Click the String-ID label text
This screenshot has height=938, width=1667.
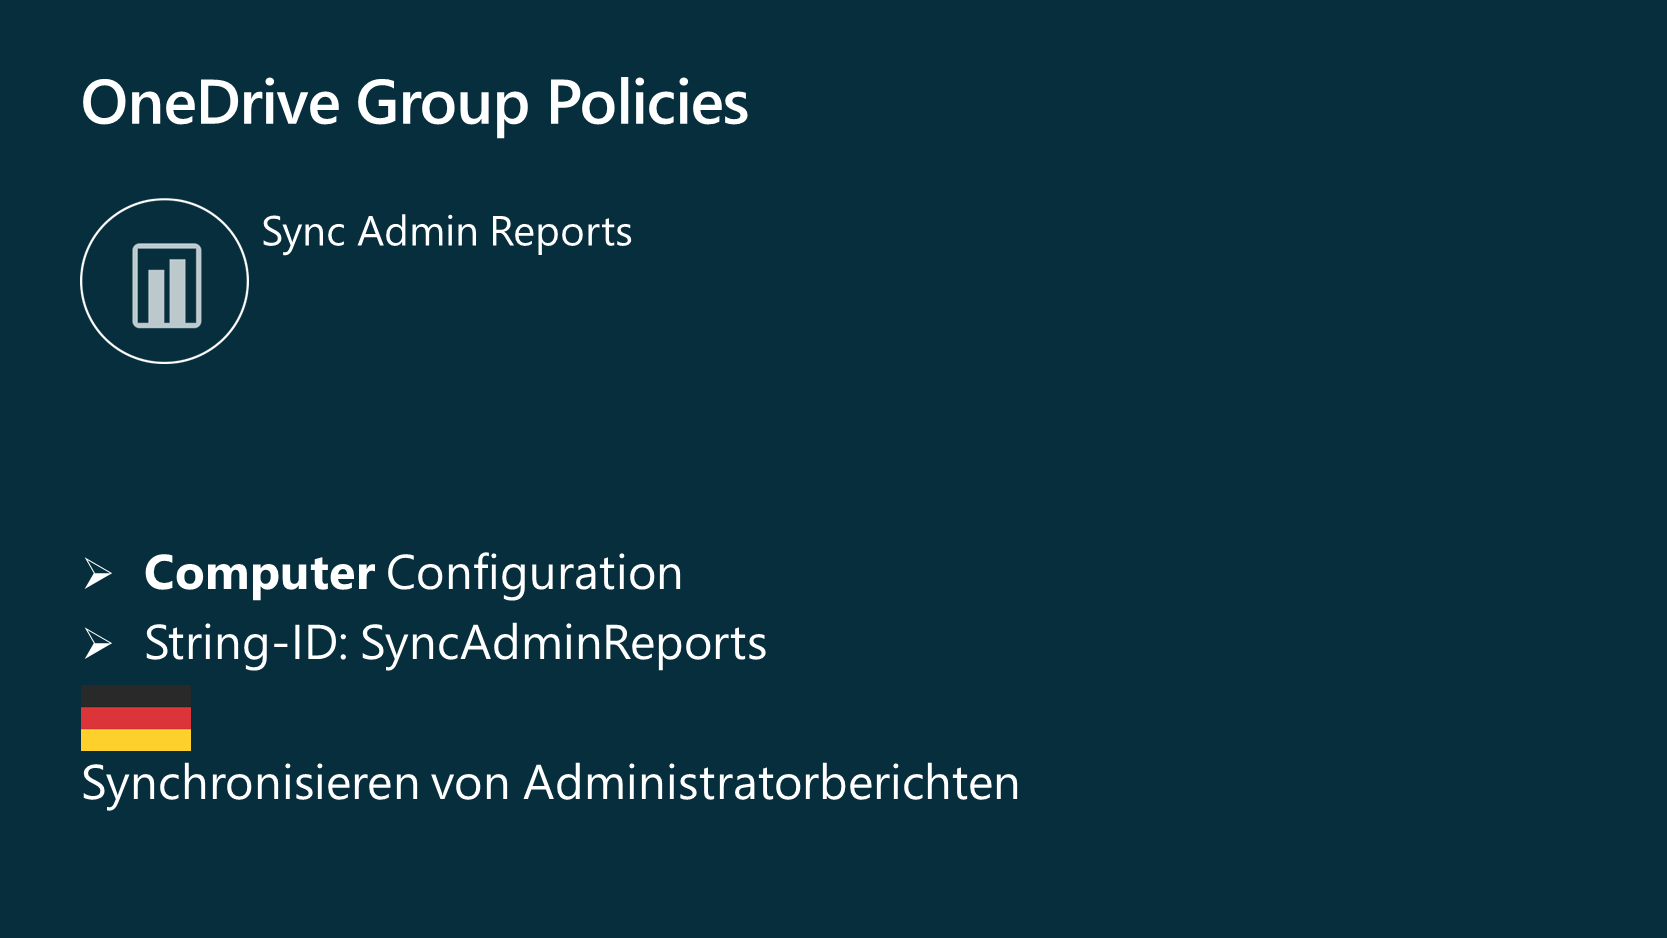click(246, 643)
